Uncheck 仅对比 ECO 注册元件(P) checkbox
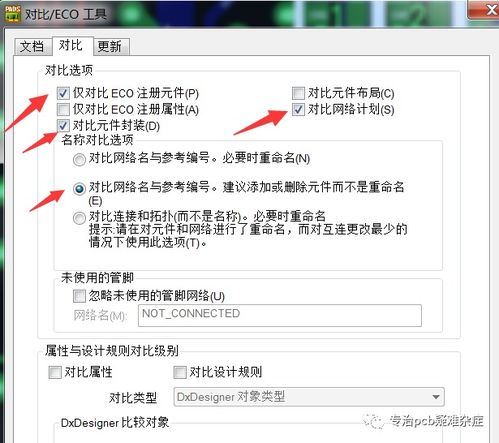Image resolution: width=499 pixels, height=443 pixels. (x=63, y=93)
